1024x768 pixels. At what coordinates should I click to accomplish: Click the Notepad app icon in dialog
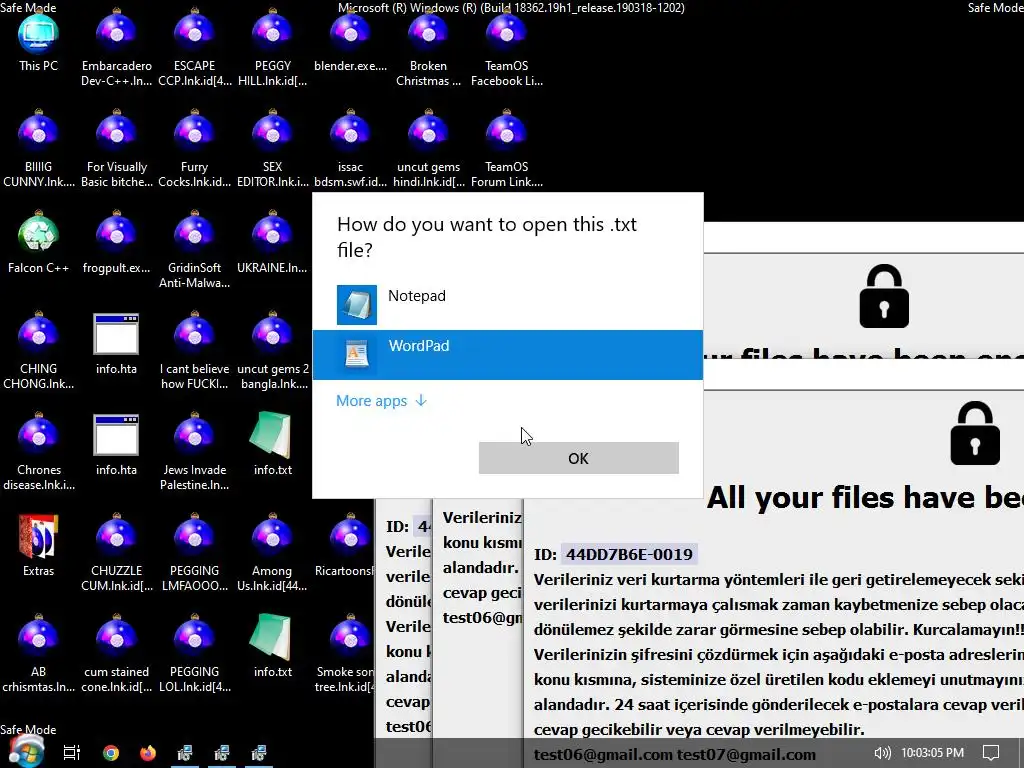point(357,304)
